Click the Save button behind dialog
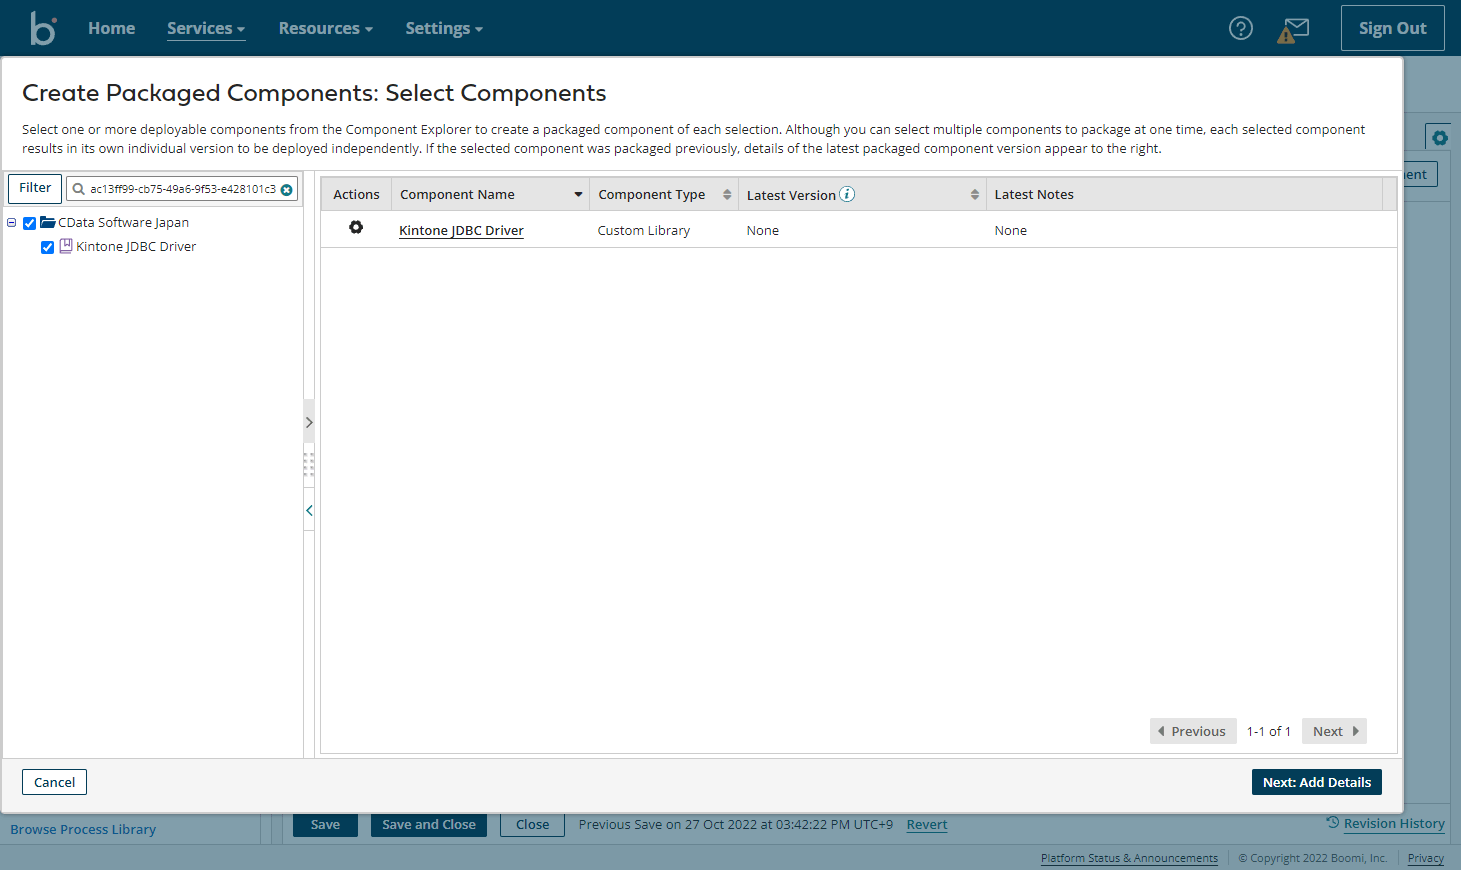 (325, 825)
